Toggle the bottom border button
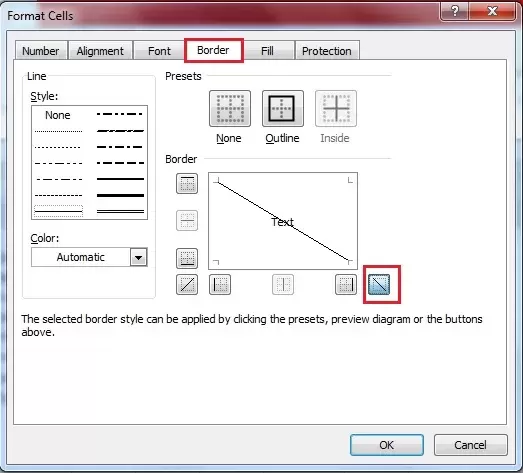523x473 pixels. 187,258
